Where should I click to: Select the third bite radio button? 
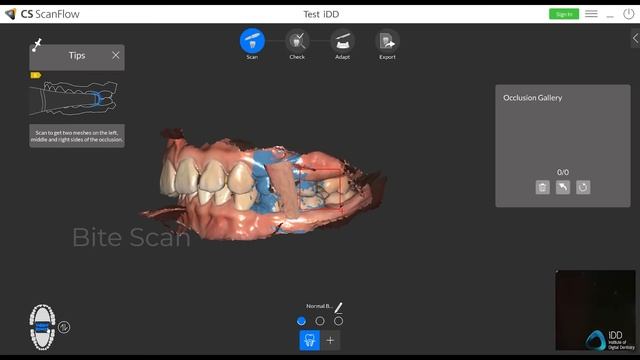pyautogui.click(x=338, y=321)
